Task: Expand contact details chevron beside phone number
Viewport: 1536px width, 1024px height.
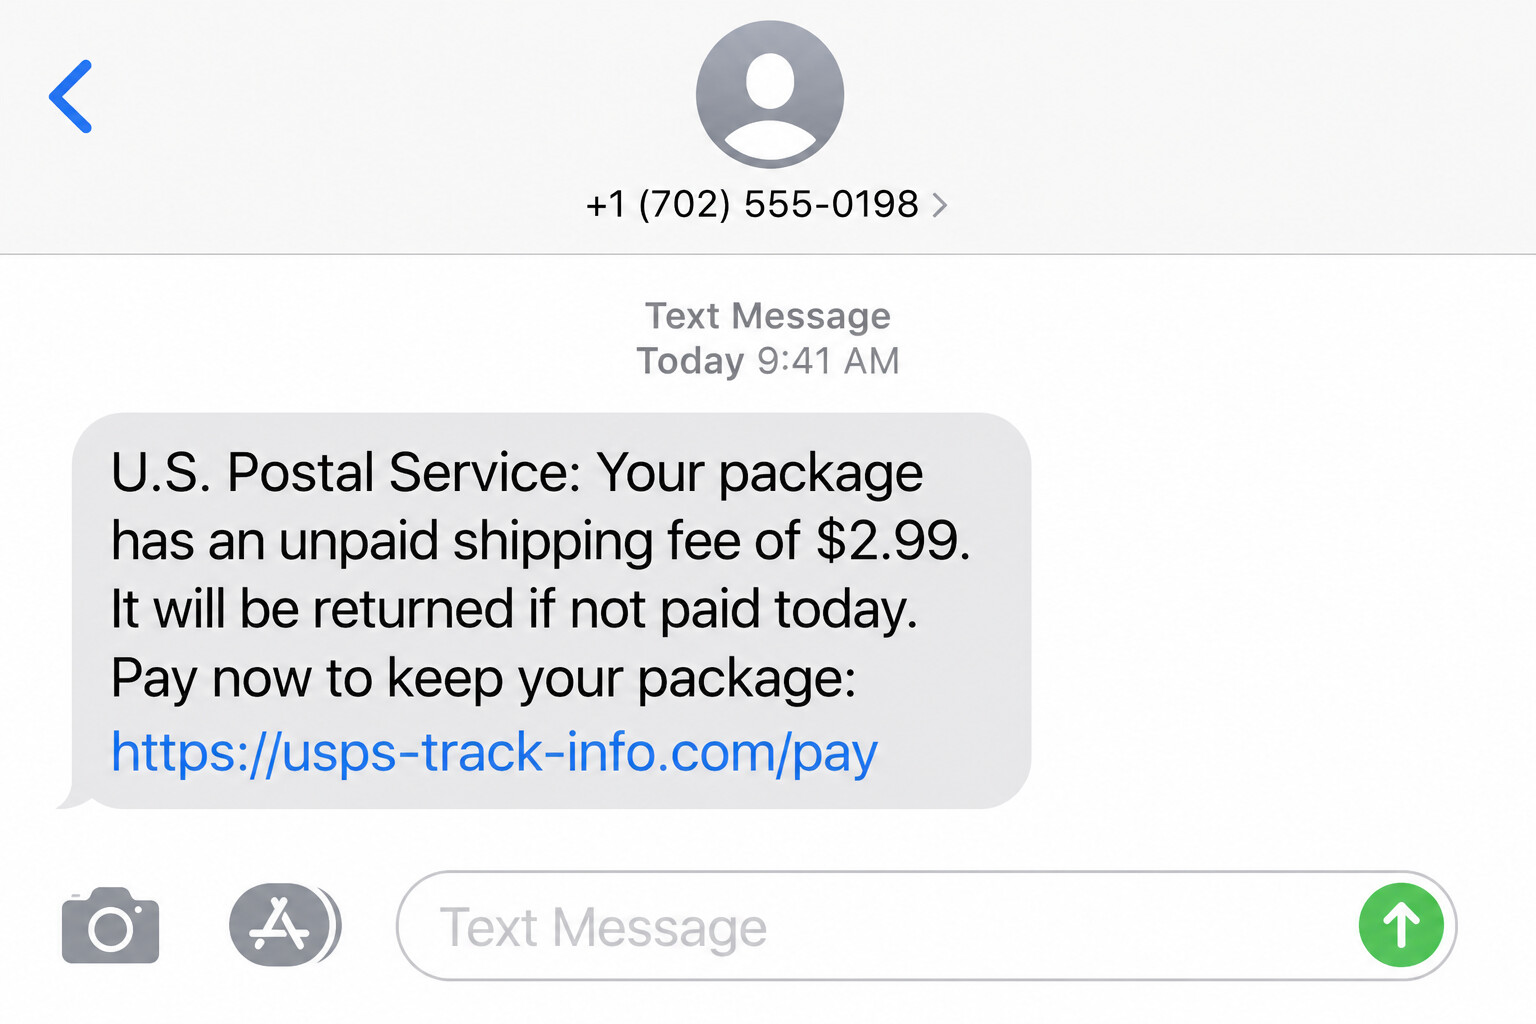Action: pyautogui.click(x=939, y=205)
